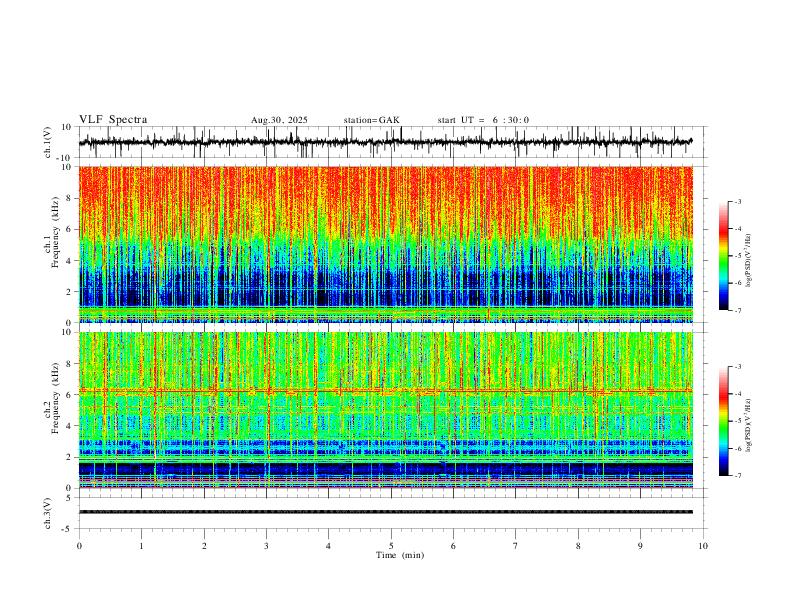Viewport: 792px width, 612px height.
Task: Click the 'start UT = 6:30:0' label
Action: point(483,120)
